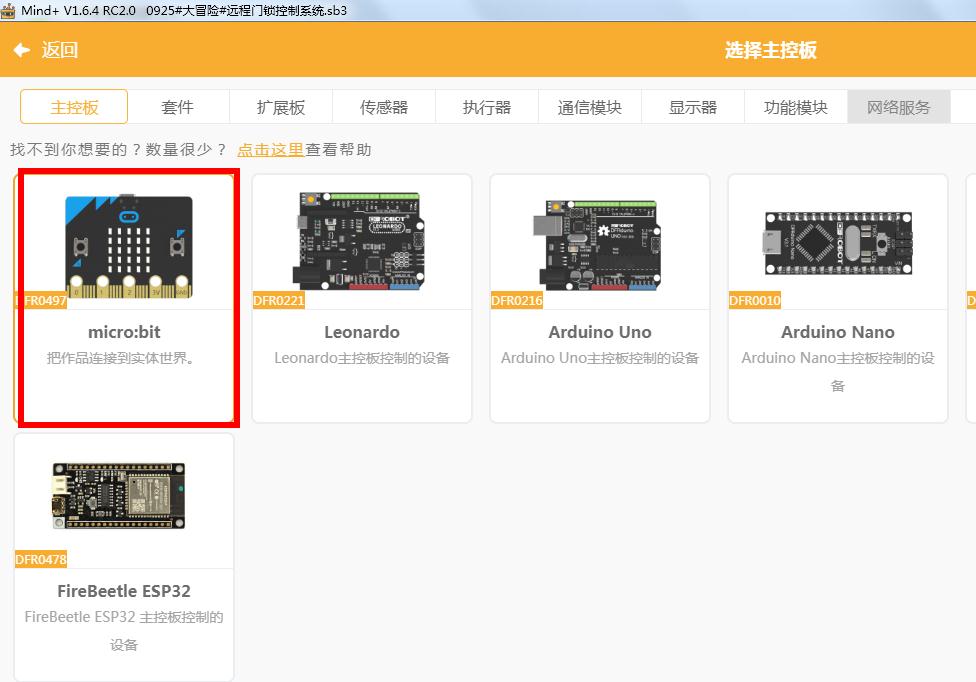Click the Arduino Uno主控板控制的设备 description
Image resolution: width=976 pixels, height=682 pixels.
point(600,358)
